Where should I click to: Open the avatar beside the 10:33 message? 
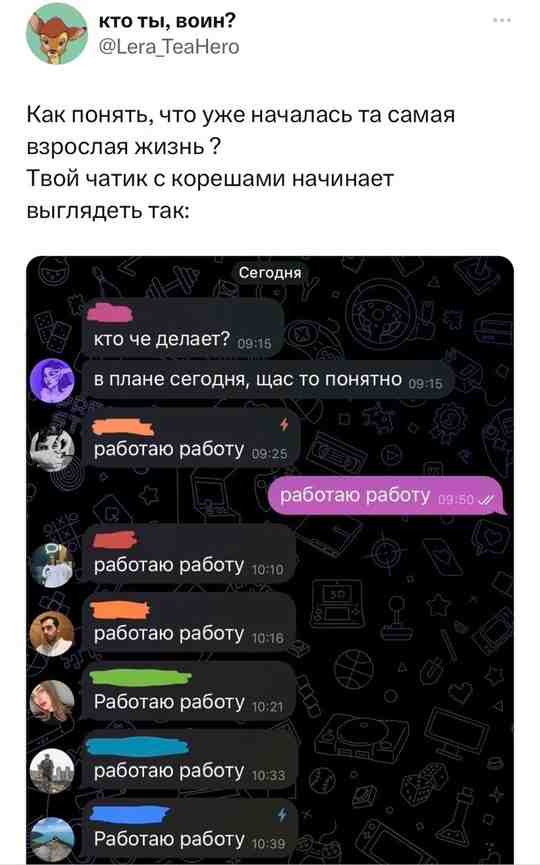52,771
